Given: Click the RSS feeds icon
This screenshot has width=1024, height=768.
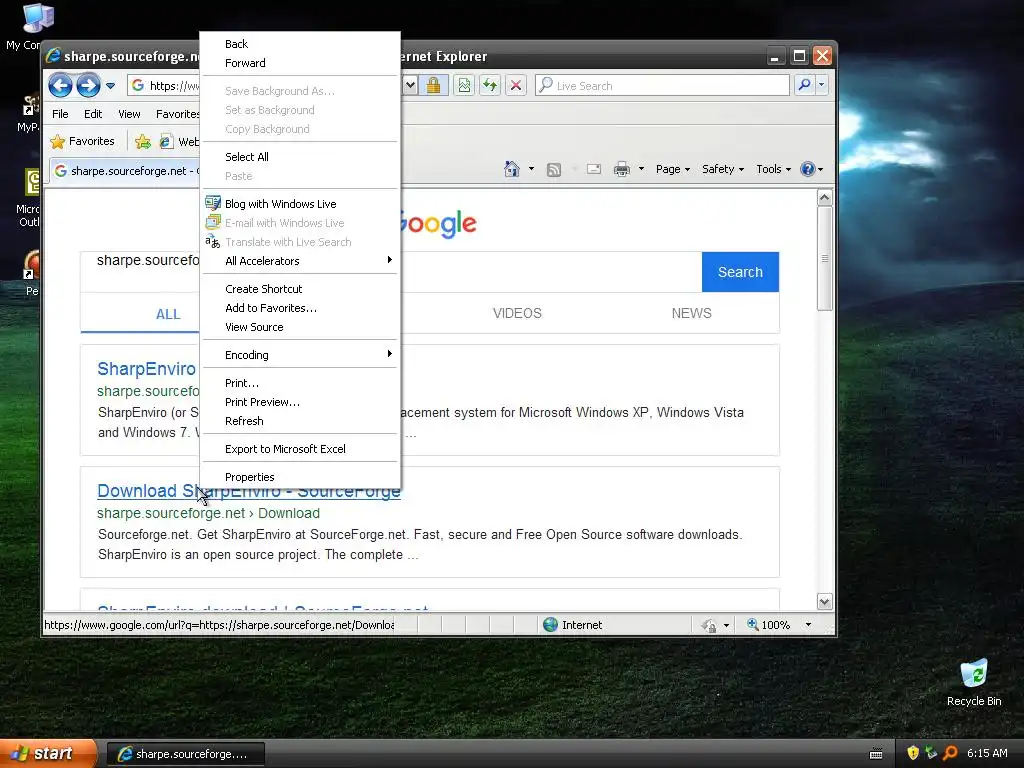Looking at the screenshot, I should pos(554,170).
